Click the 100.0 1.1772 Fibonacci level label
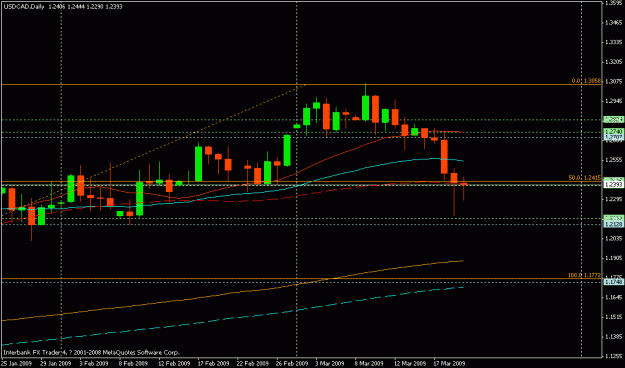625x368 pixels. (584, 275)
